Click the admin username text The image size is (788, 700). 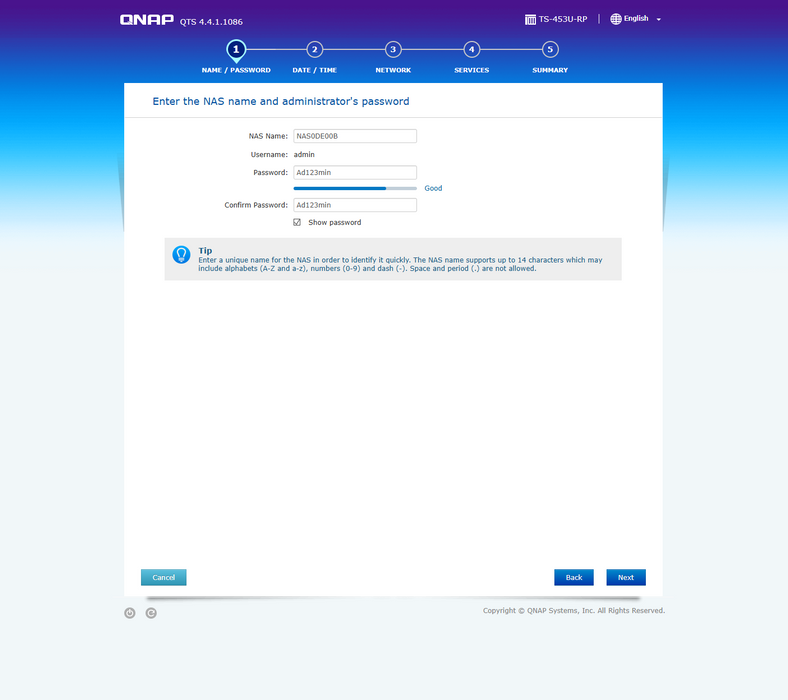click(304, 154)
